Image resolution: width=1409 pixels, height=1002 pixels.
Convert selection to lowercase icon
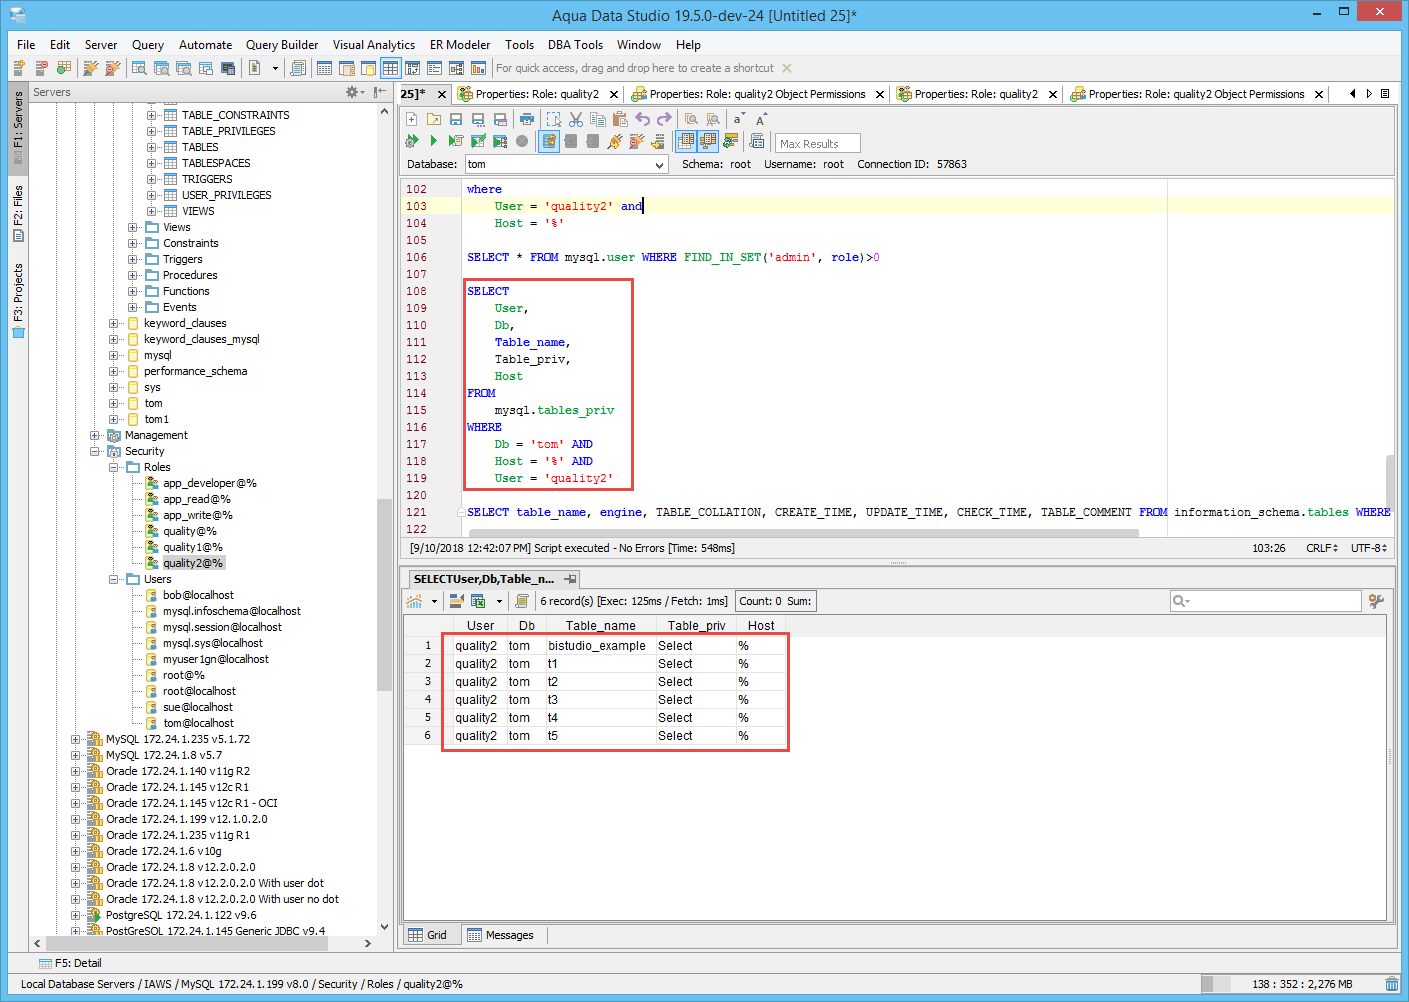click(739, 119)
